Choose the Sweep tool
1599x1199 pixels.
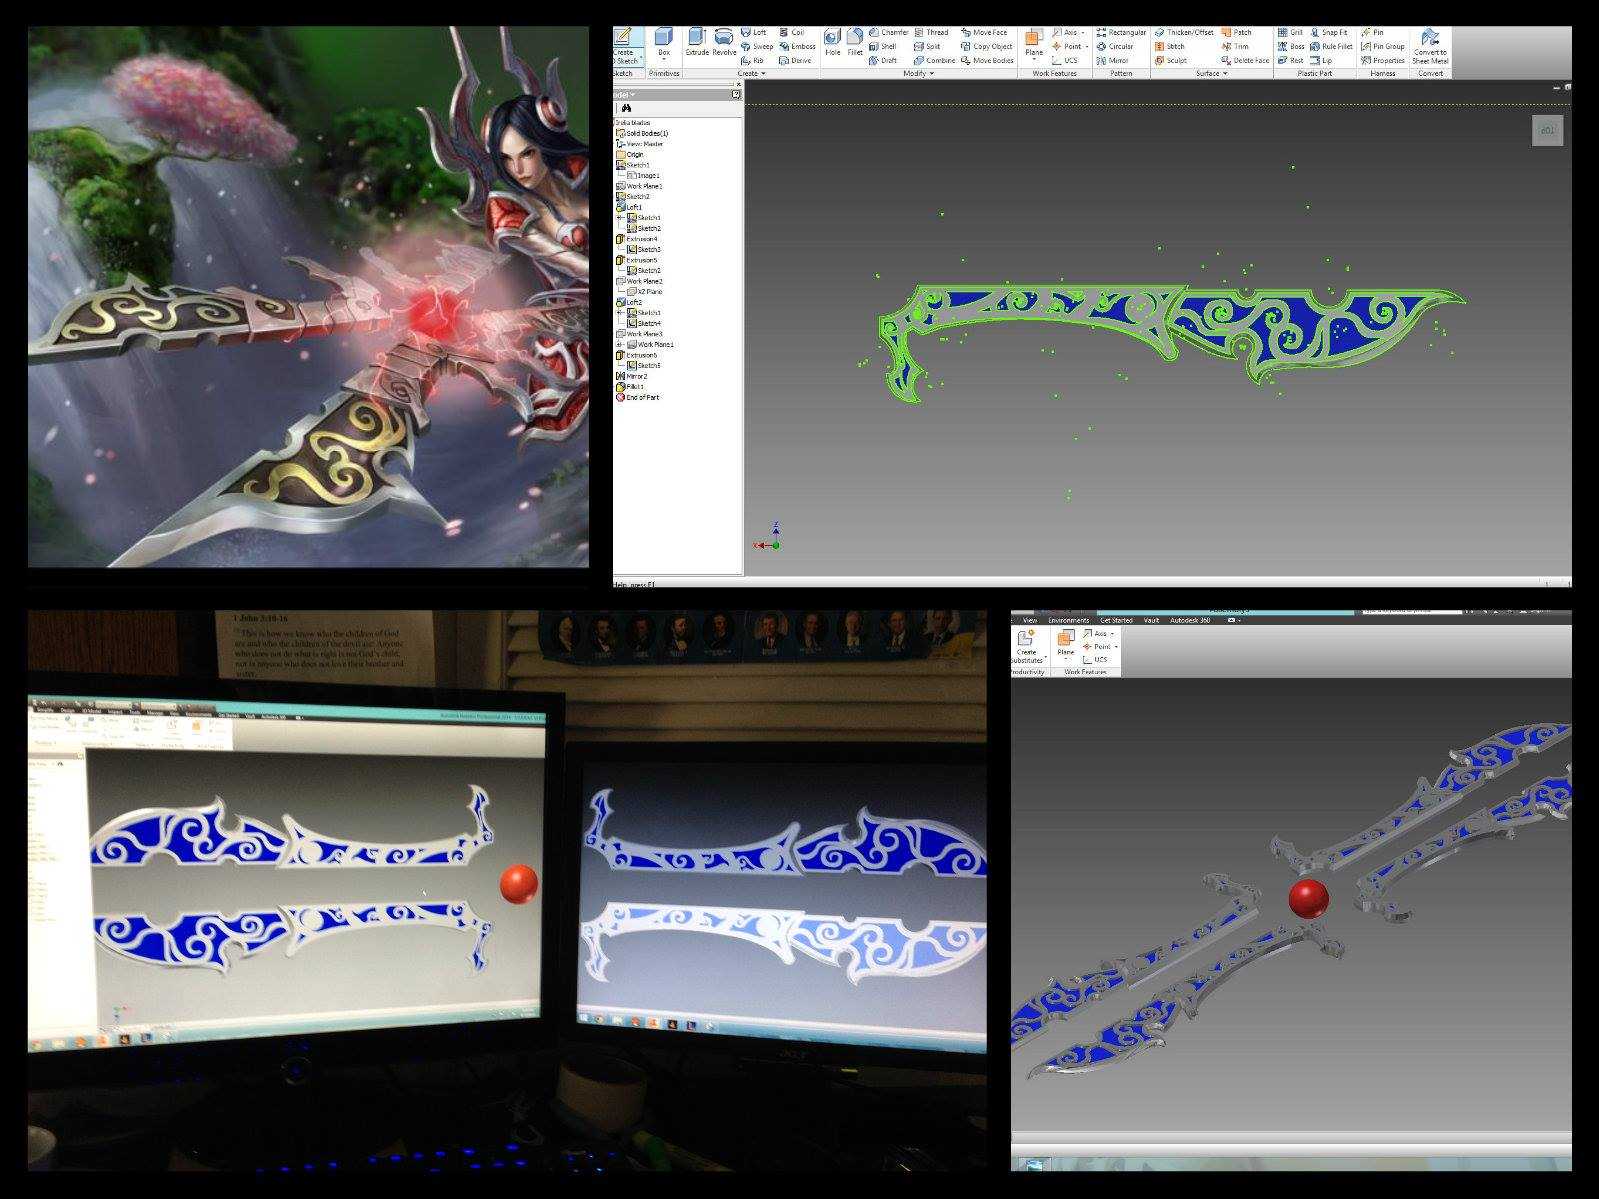tap(757, 47)
